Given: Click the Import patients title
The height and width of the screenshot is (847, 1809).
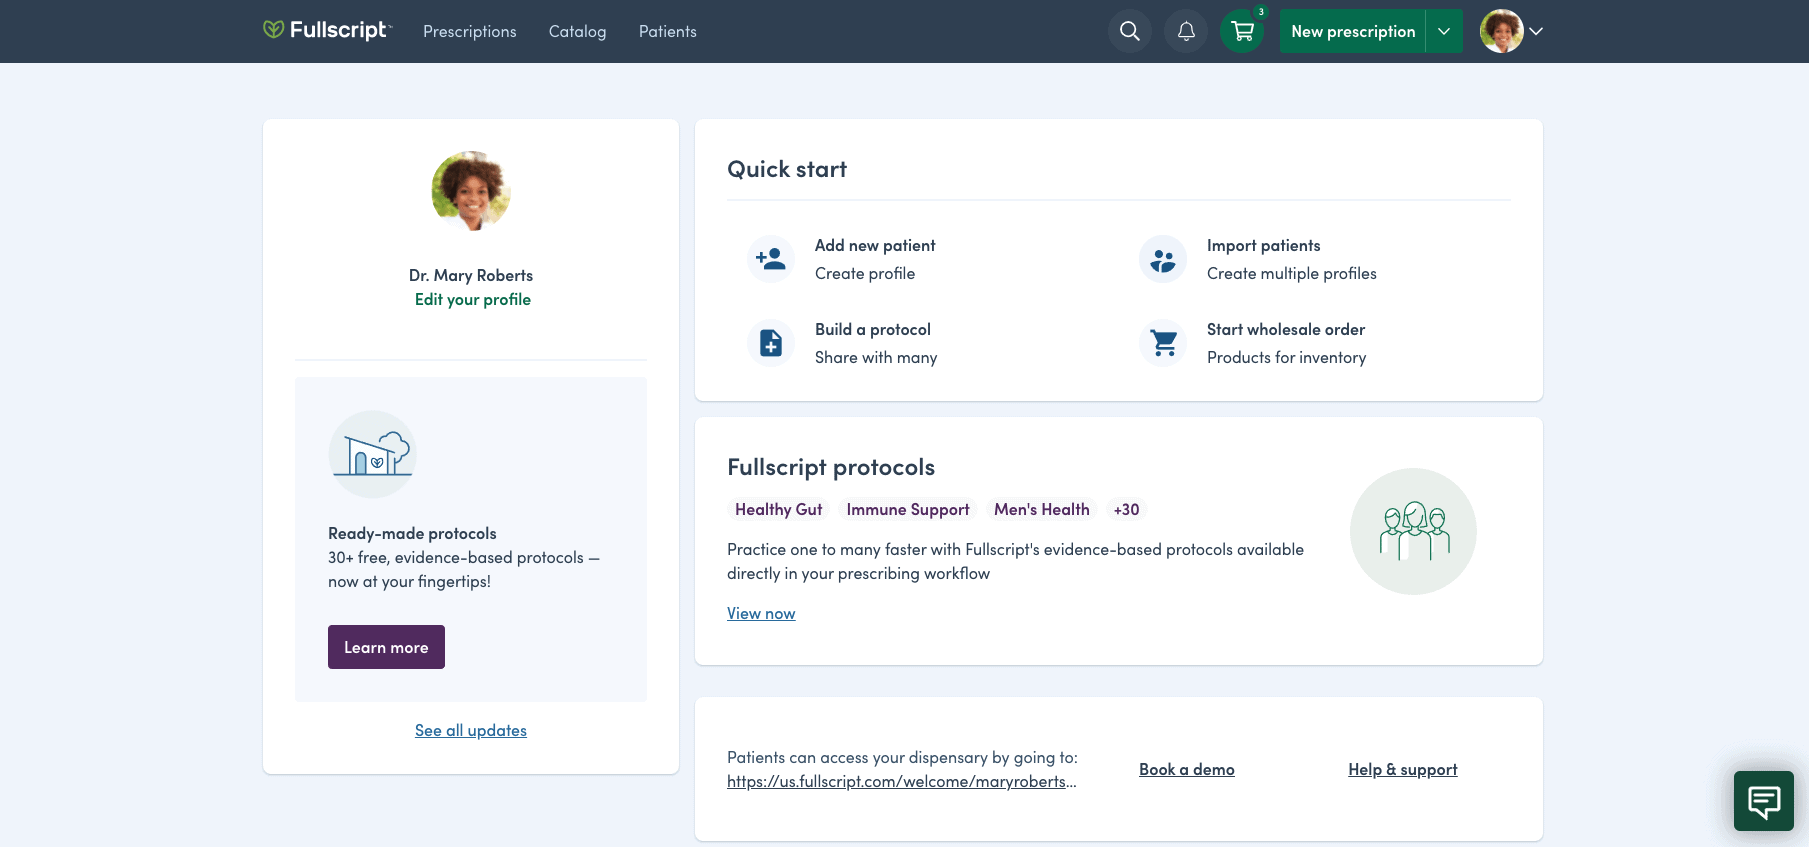Looking at the screenshot, I should pos(1264,245).
